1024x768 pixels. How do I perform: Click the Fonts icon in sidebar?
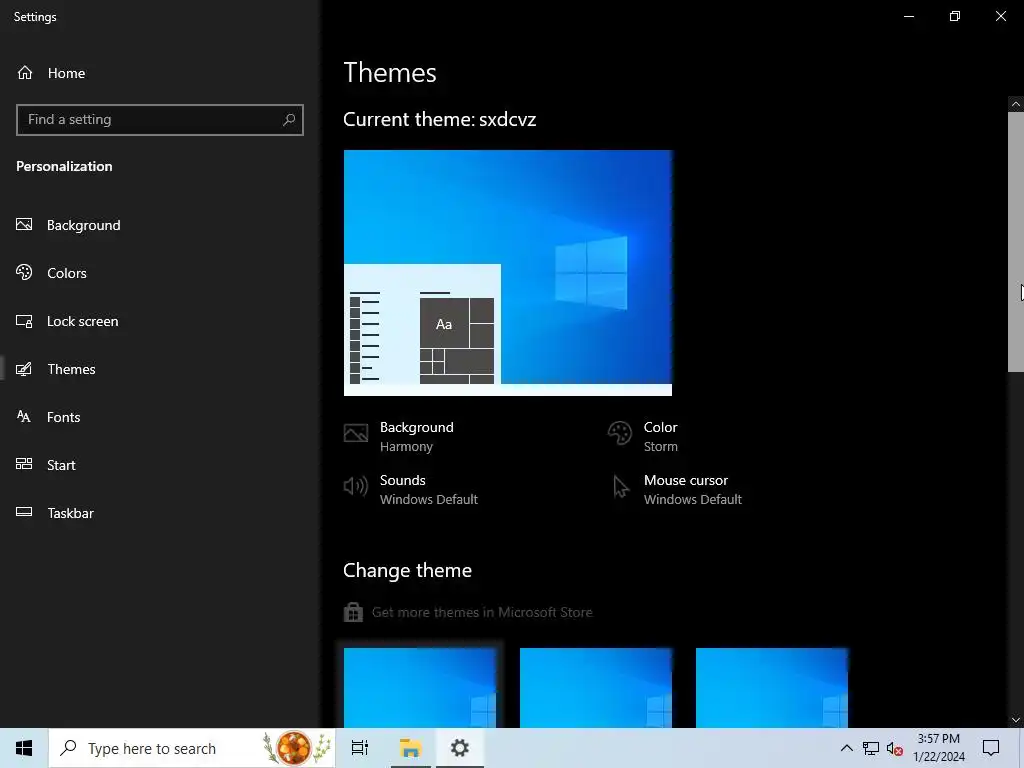24,417
